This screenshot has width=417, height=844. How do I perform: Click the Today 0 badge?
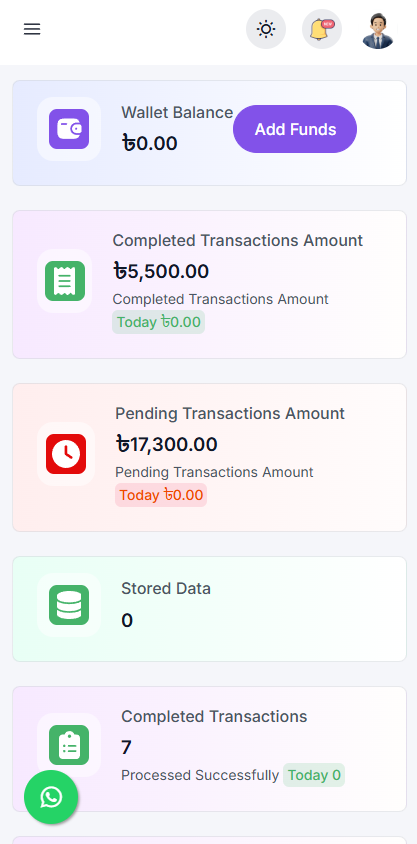pyautogui.click(x=314, y=775)
